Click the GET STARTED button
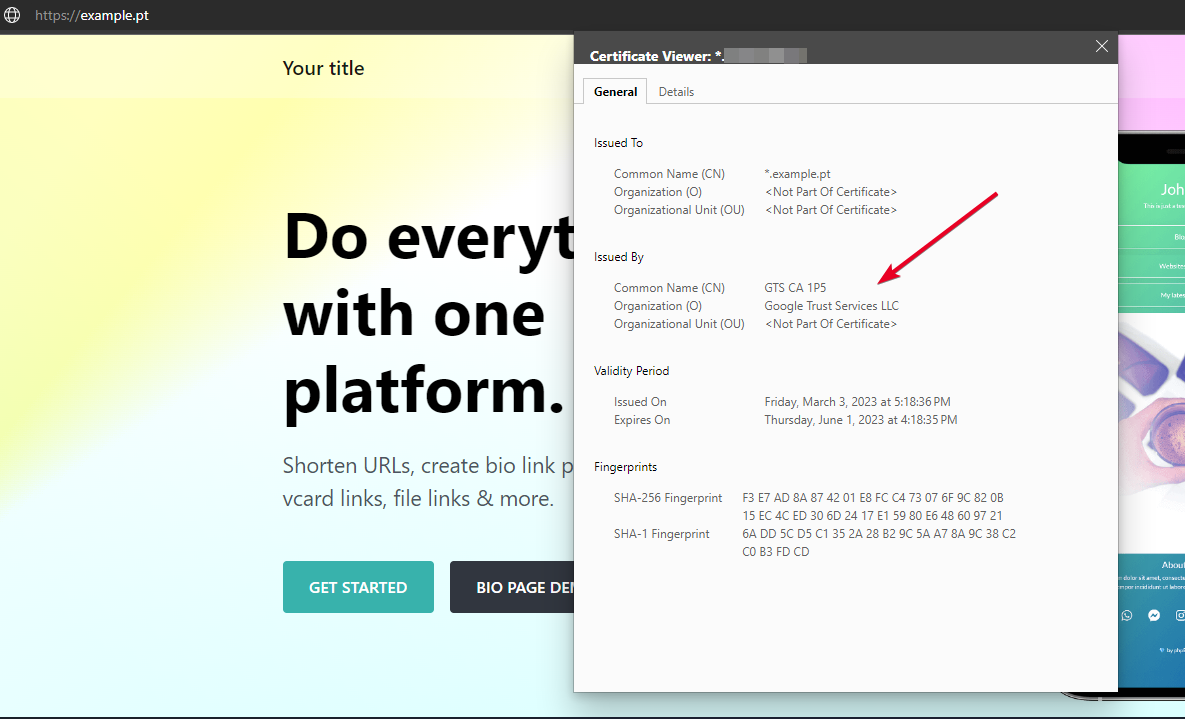This screenshot has width=1185, height=719. (358, 587)
